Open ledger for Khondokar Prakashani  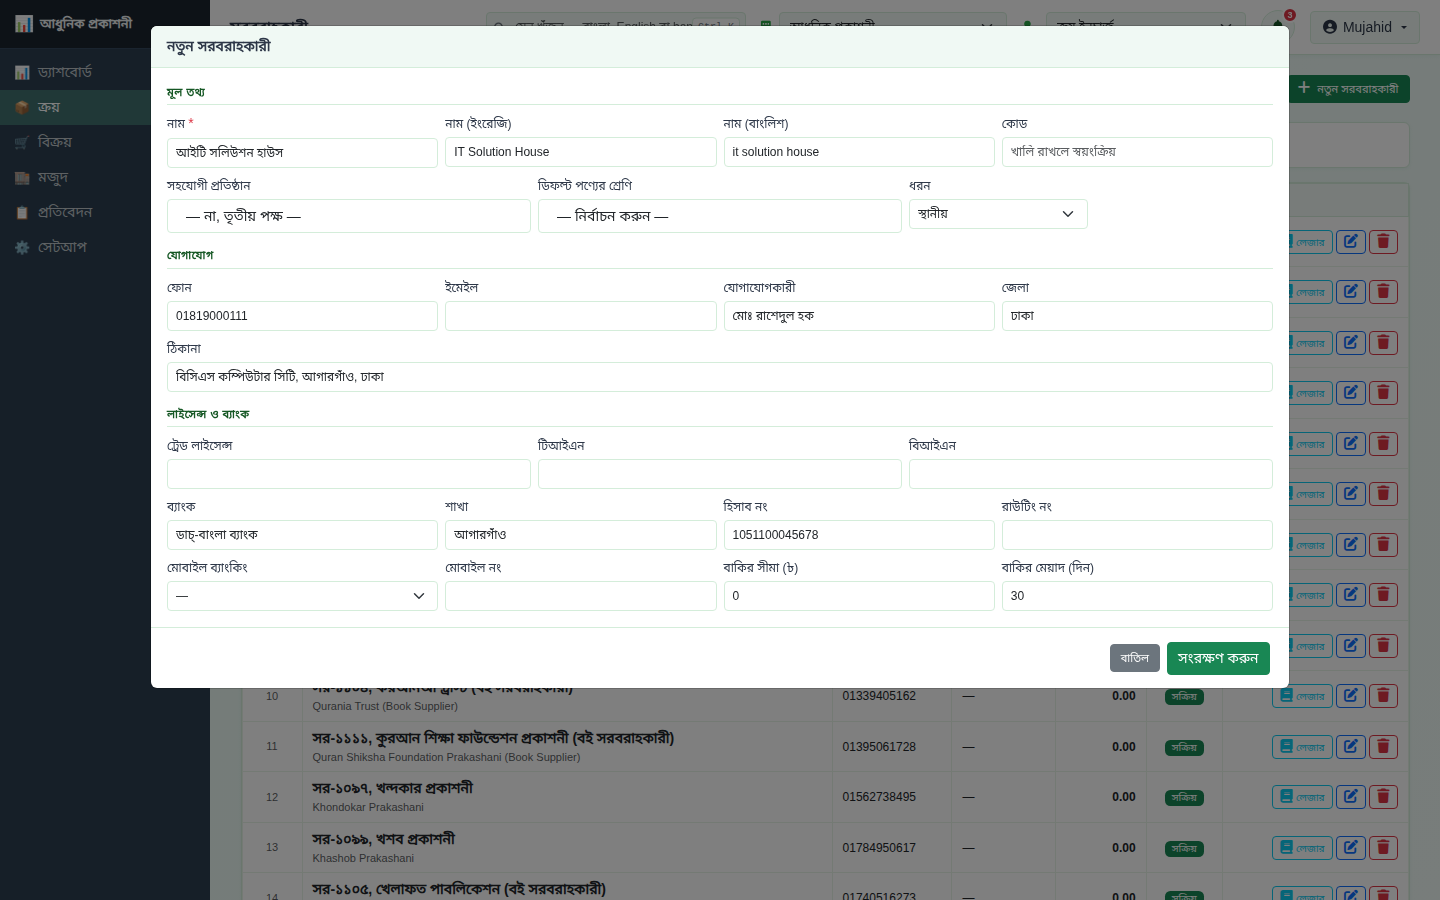click(1302, 797)
